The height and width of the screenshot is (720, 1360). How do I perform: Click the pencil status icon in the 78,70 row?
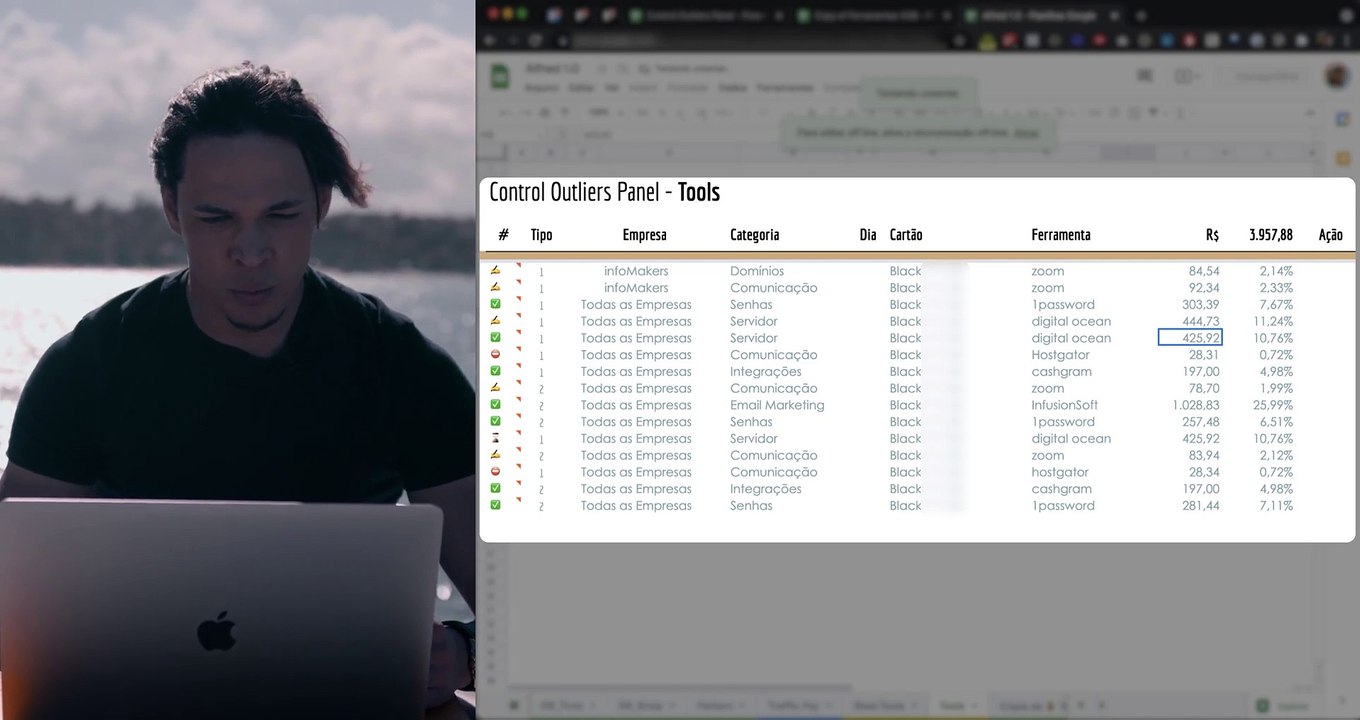click(x=495, y=388)
